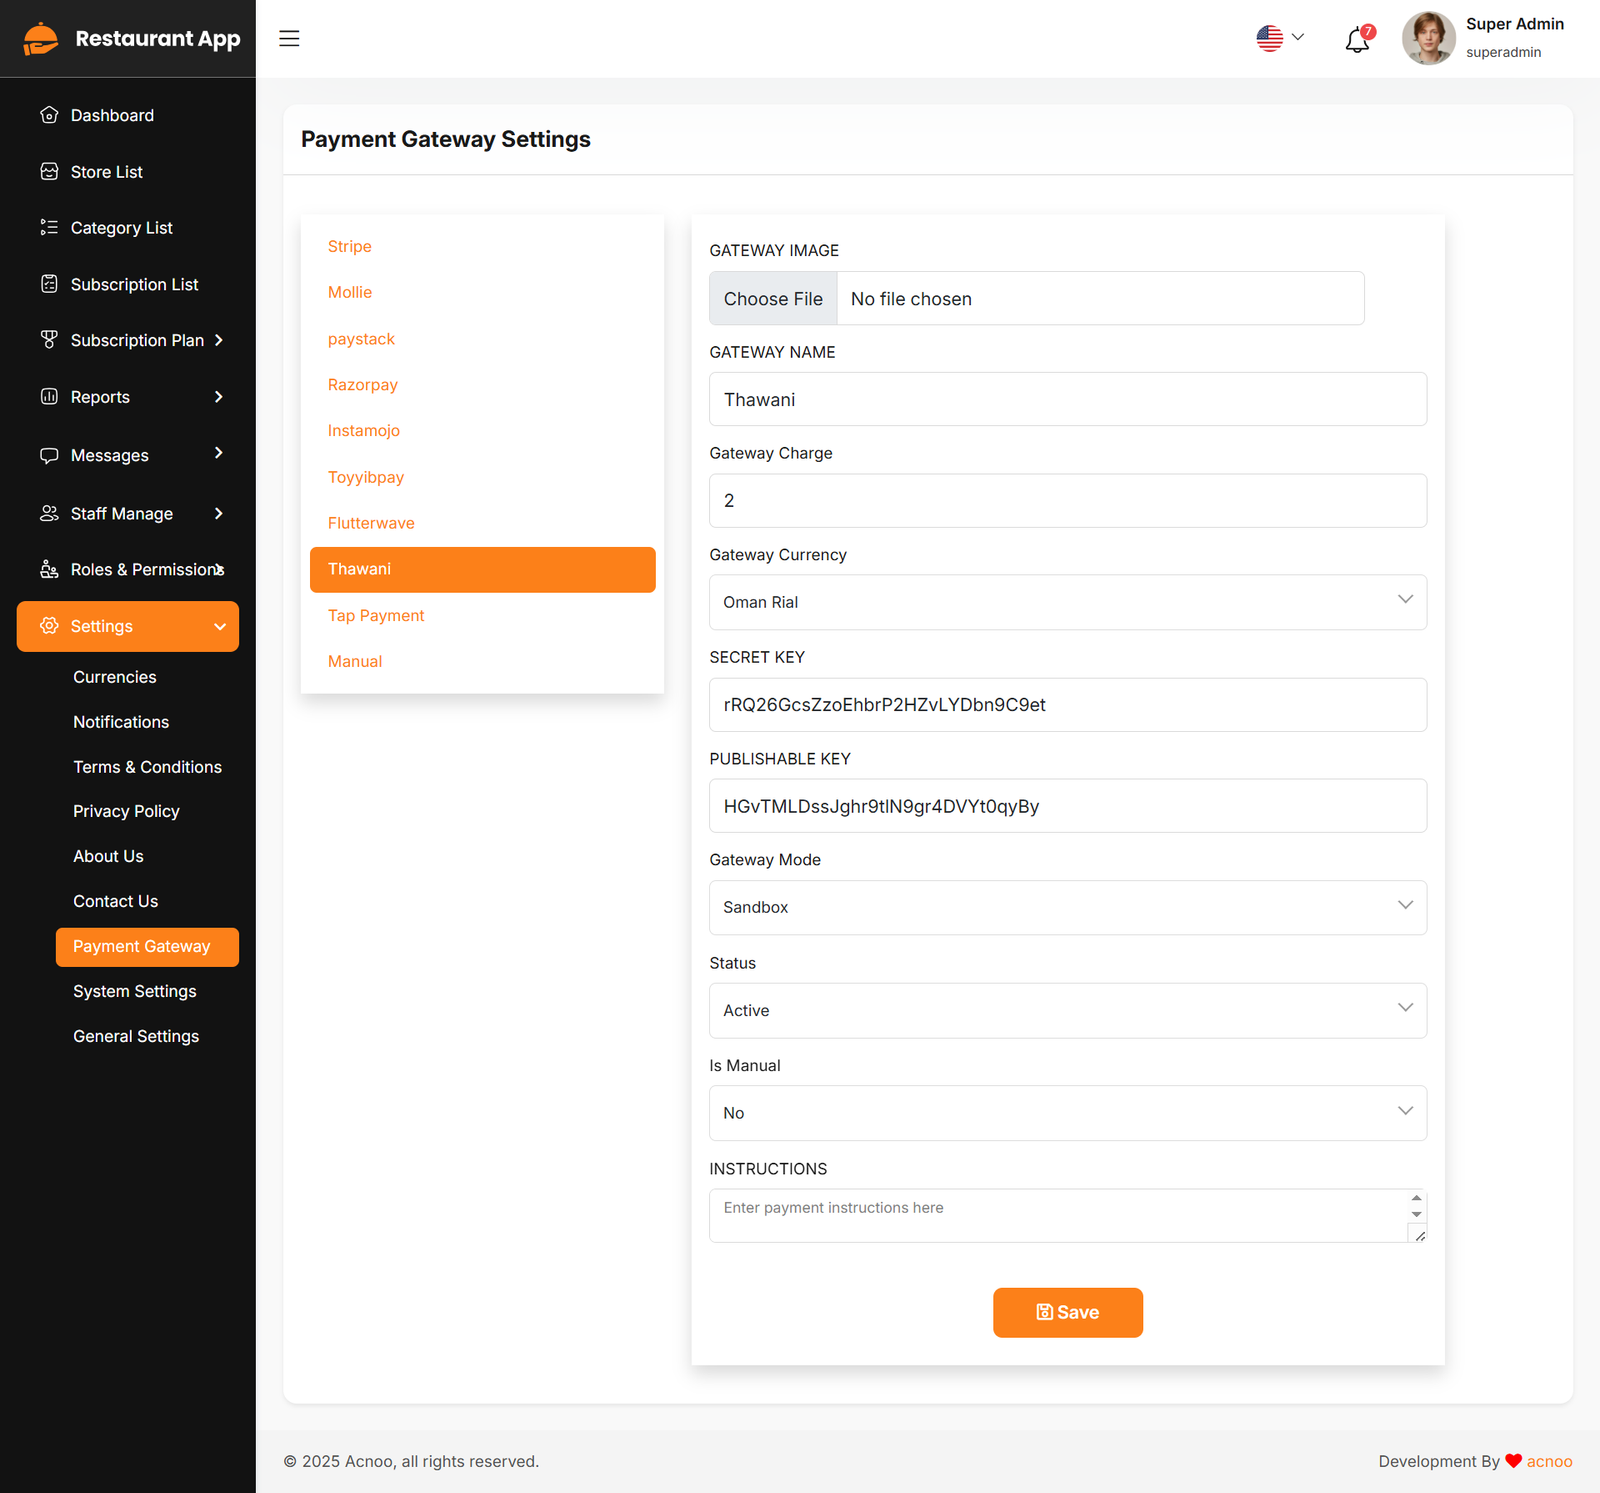Open the language flag dropdown
This screenshot has width=1600, height=1493.
[x=1280, y=38]
